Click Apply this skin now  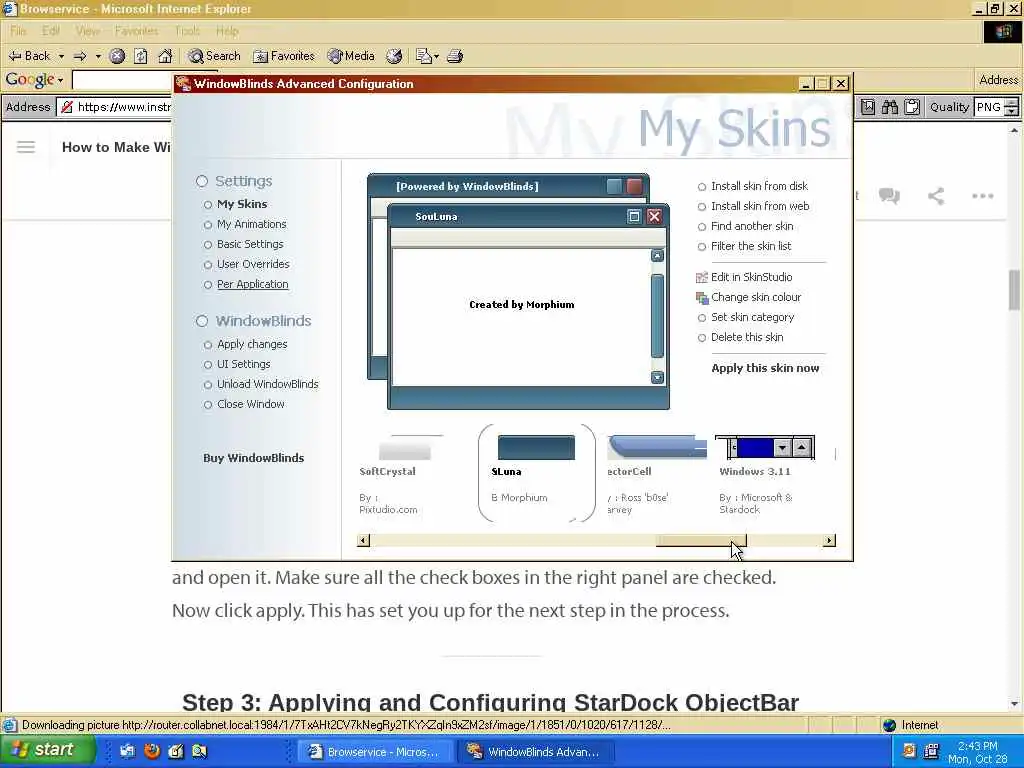[765, 368]
